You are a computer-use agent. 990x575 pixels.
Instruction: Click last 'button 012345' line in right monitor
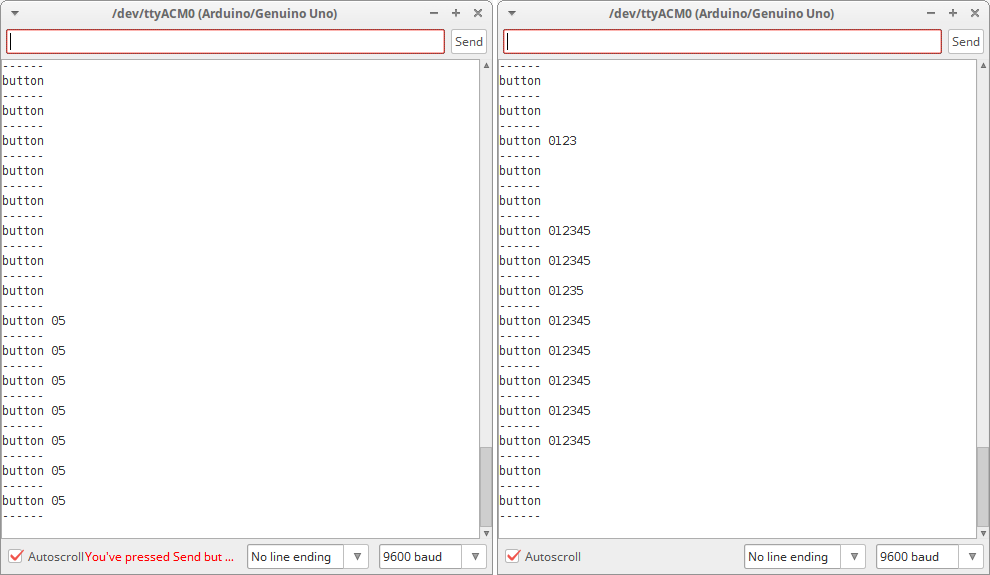point(545,441)
